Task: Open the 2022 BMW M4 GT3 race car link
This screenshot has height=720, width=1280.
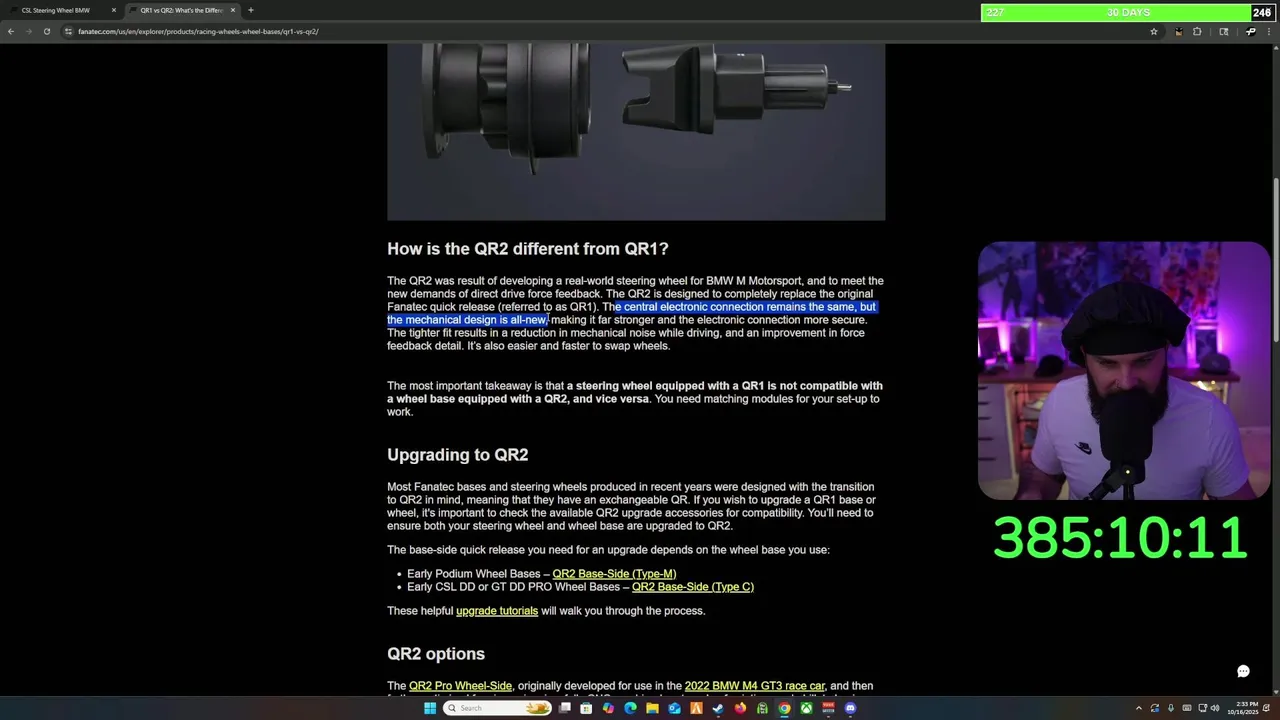Action: (x=755, y=686)
